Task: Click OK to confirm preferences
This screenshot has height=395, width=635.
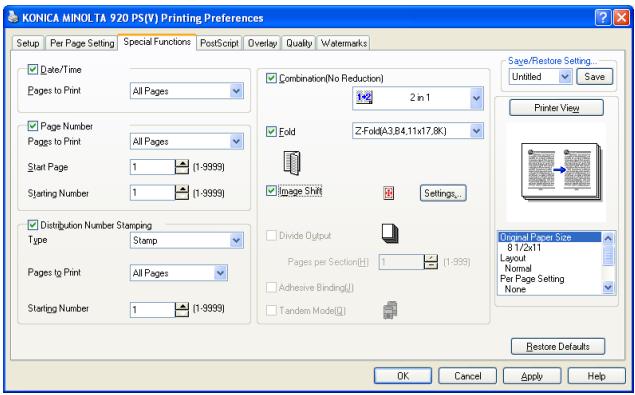Action: [403, 376]
